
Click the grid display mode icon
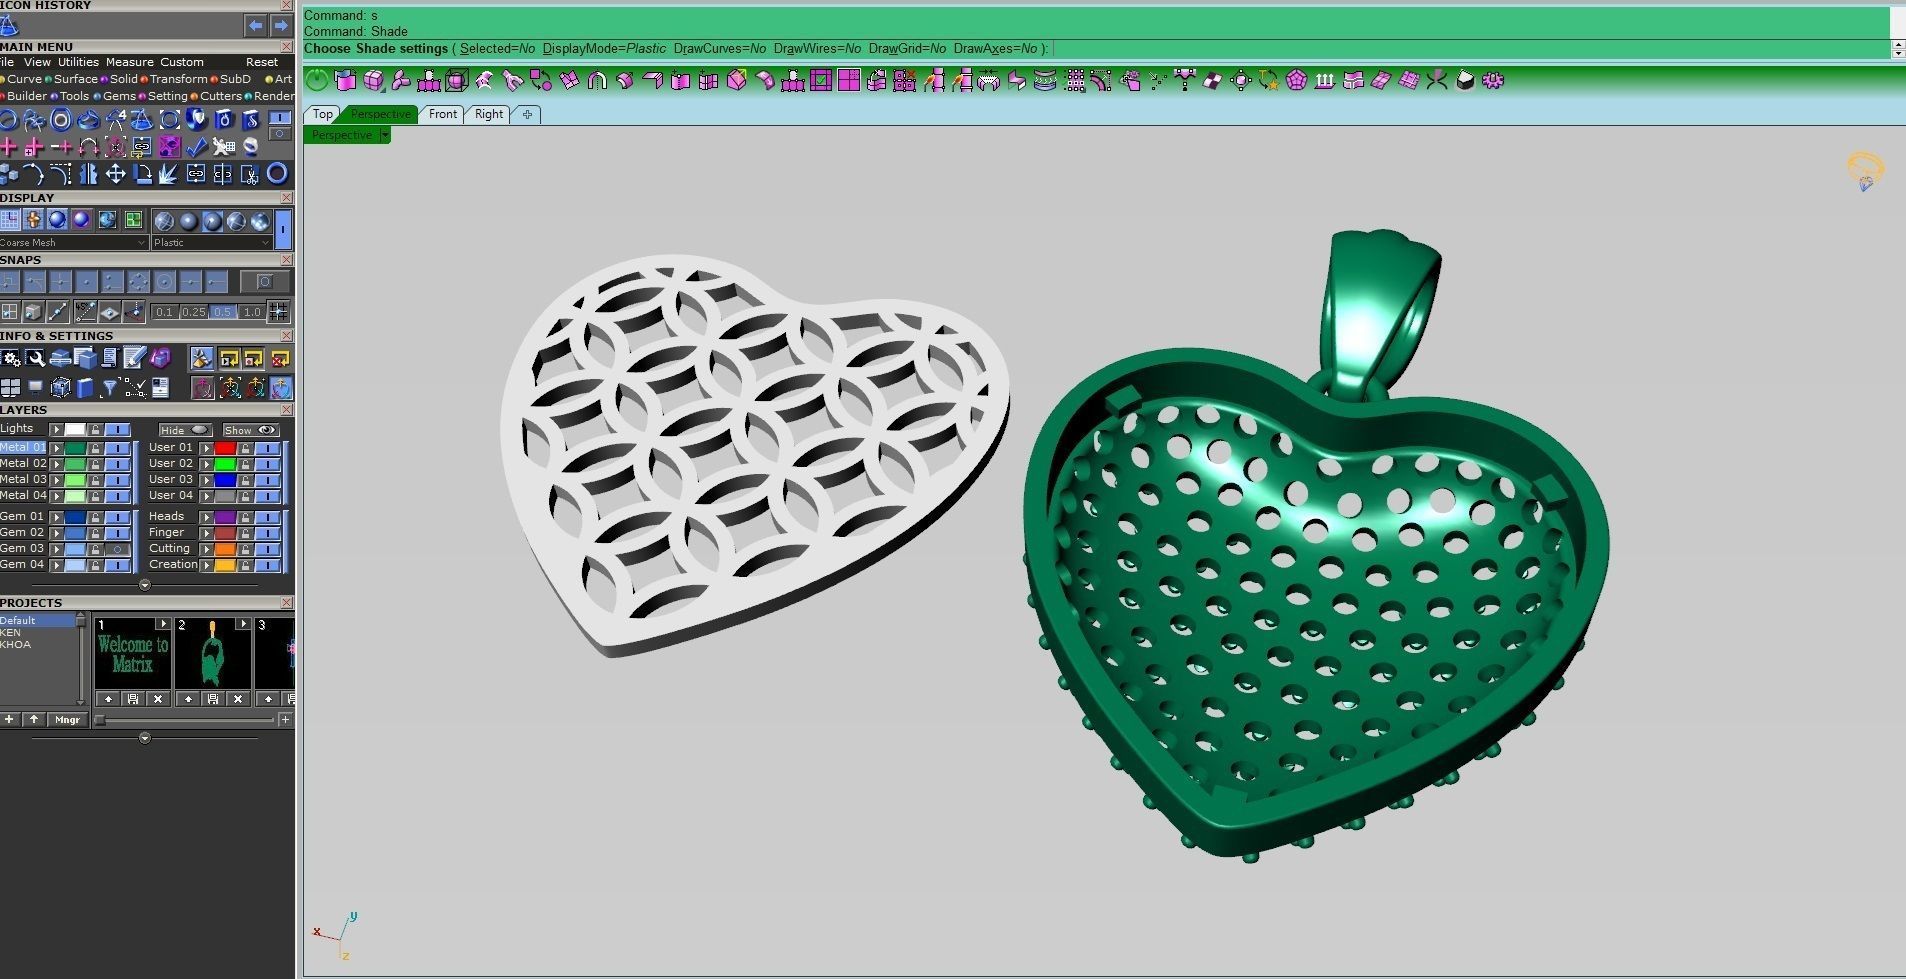[x=10, y=219]
